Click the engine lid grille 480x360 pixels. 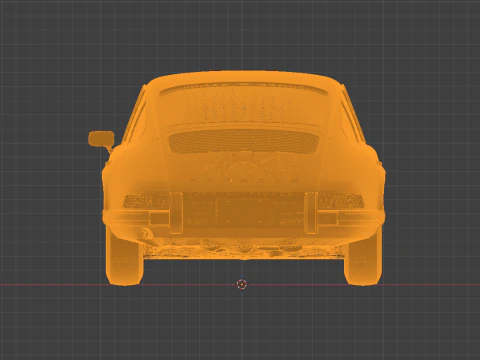(x=244, y=142)
